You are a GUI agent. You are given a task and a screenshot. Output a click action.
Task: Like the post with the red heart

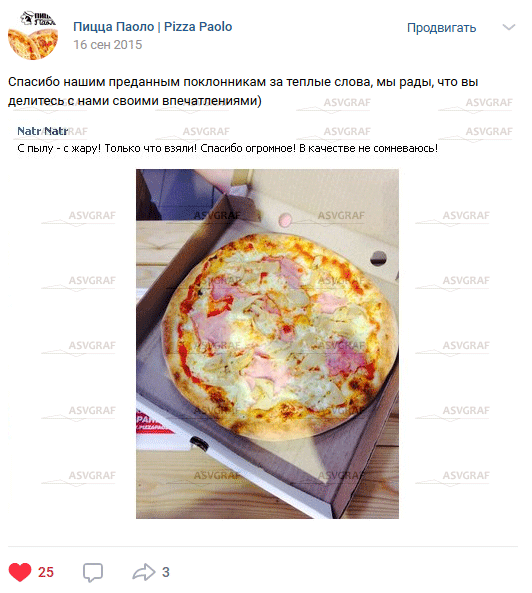[x=20, y=572]
